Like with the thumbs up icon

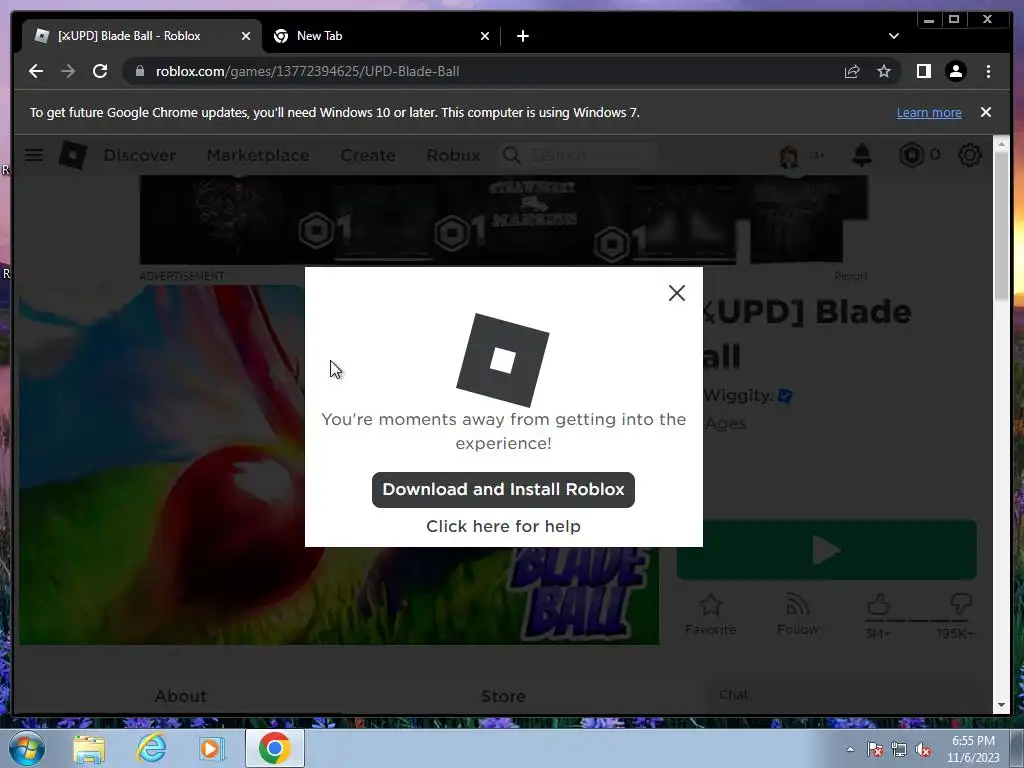[x=878, y=605]
